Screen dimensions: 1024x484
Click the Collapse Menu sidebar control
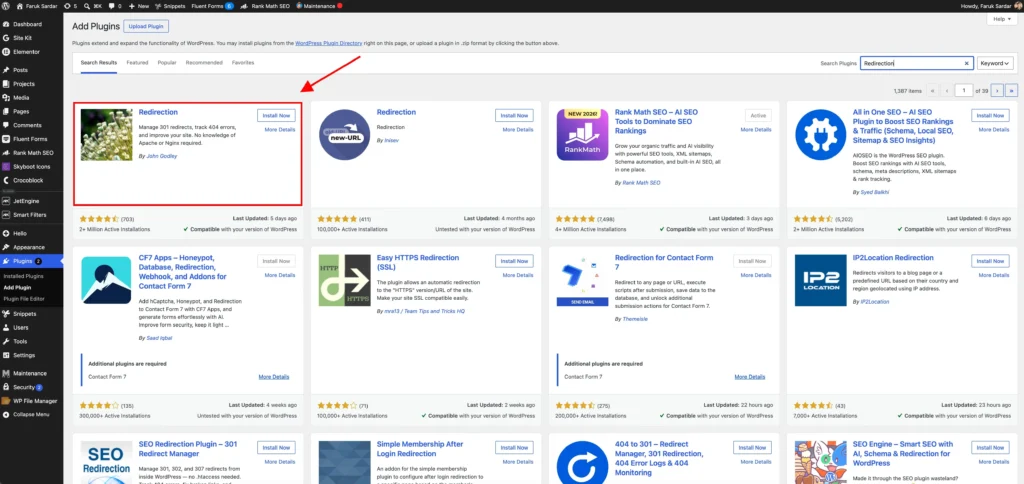[x=31, y=415]
